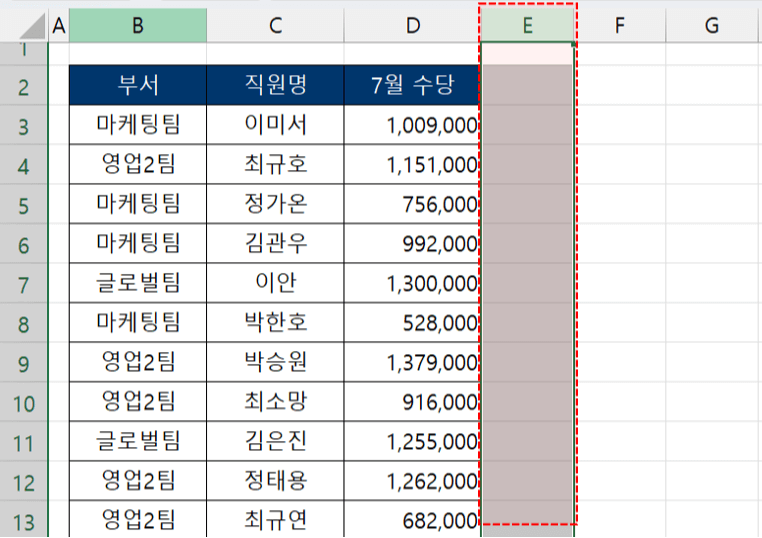Select the 마케팅팀 cell beside 정가온
This screenshot has width=762, height=538.
pos(138,204)
